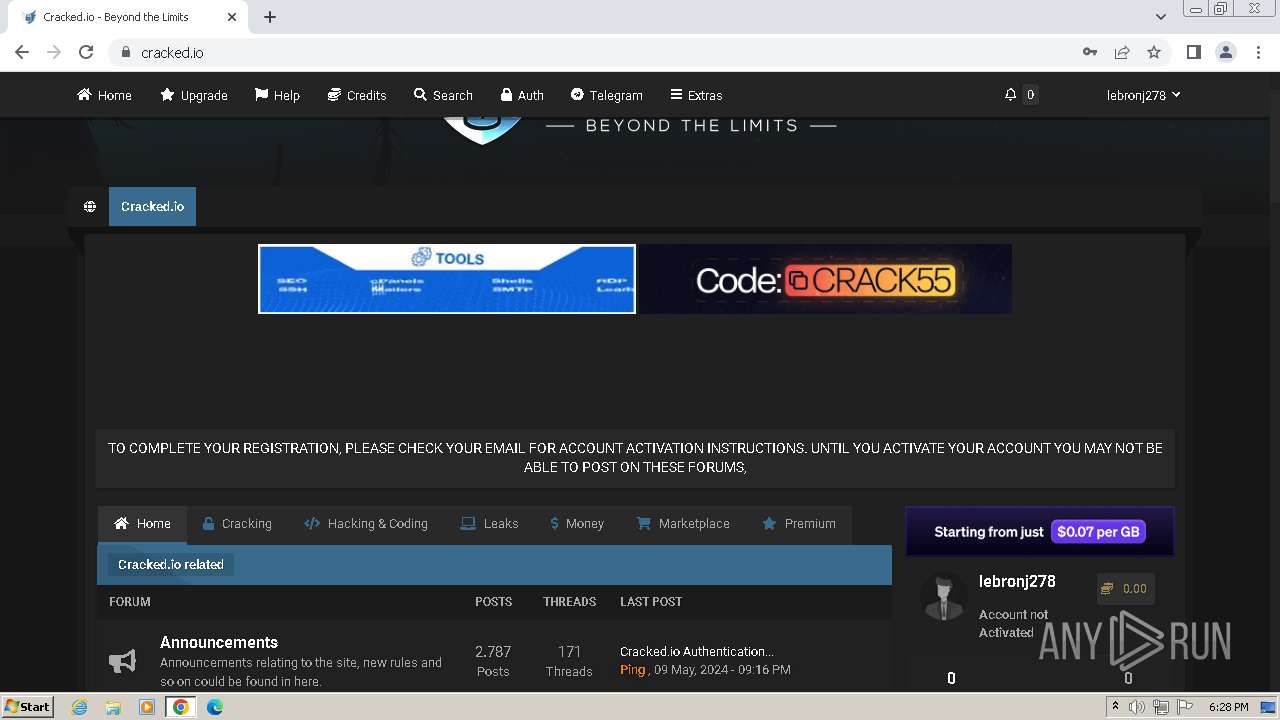Open the Help menu item
Image resolution: width=1280 pixels, height=720 pixels.
(277, 95)
